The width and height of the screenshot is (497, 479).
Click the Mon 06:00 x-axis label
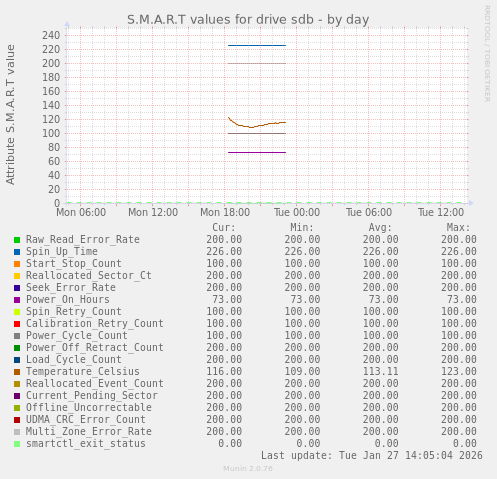(81, 212)
